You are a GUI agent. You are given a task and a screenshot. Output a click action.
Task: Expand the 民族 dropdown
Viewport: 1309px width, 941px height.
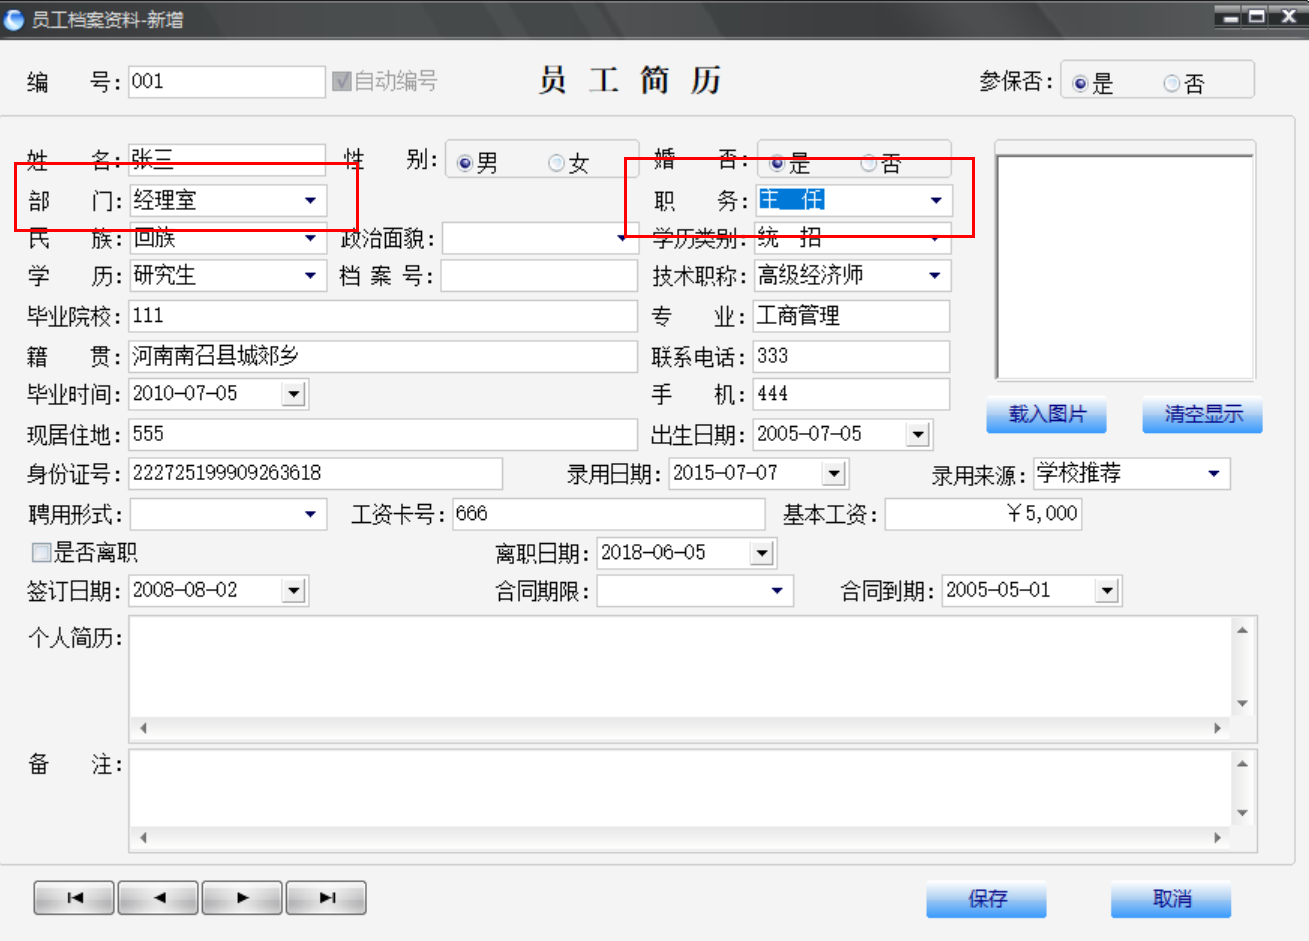pos(310,238)
